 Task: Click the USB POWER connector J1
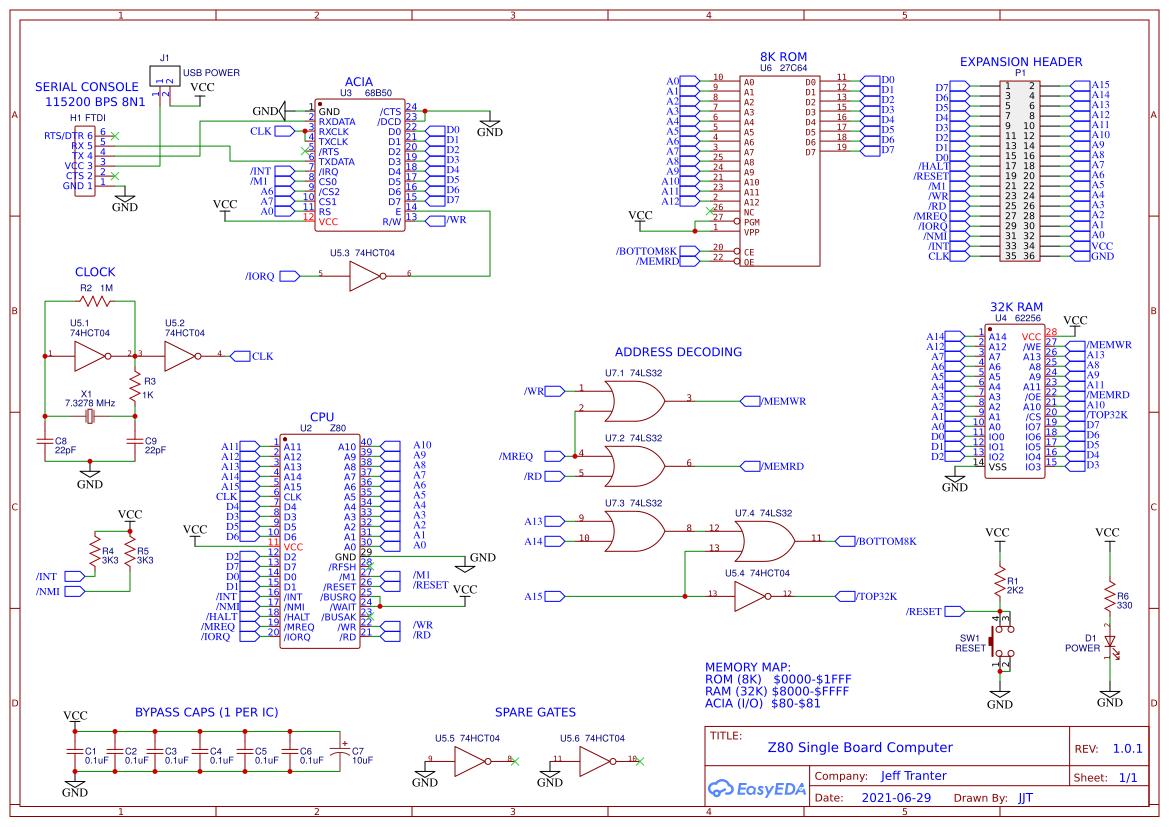coord(163,76)
